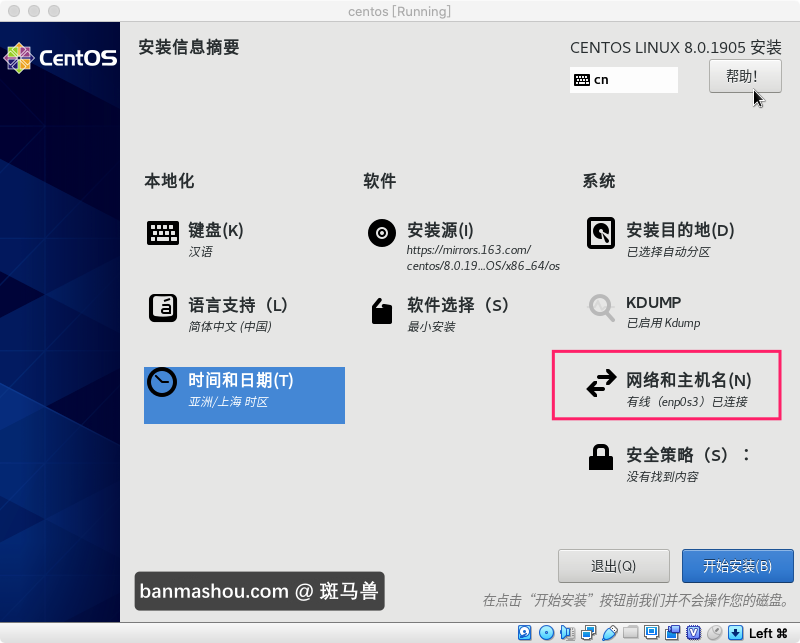Click the 汉语 keyboard layout text
The image size is (800, 643).
[x=201, y=252]
